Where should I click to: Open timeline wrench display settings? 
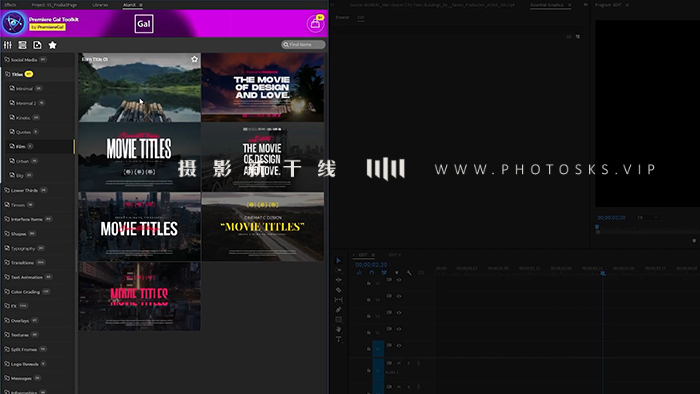pyautogui.click(x=409, y=272)
